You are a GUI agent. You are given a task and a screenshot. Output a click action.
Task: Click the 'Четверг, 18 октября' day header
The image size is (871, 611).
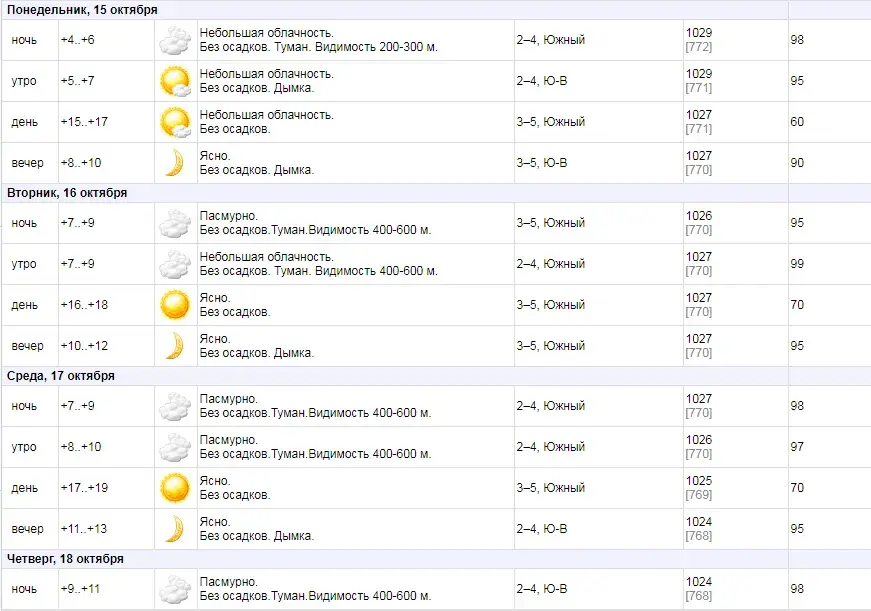(66, 559)
